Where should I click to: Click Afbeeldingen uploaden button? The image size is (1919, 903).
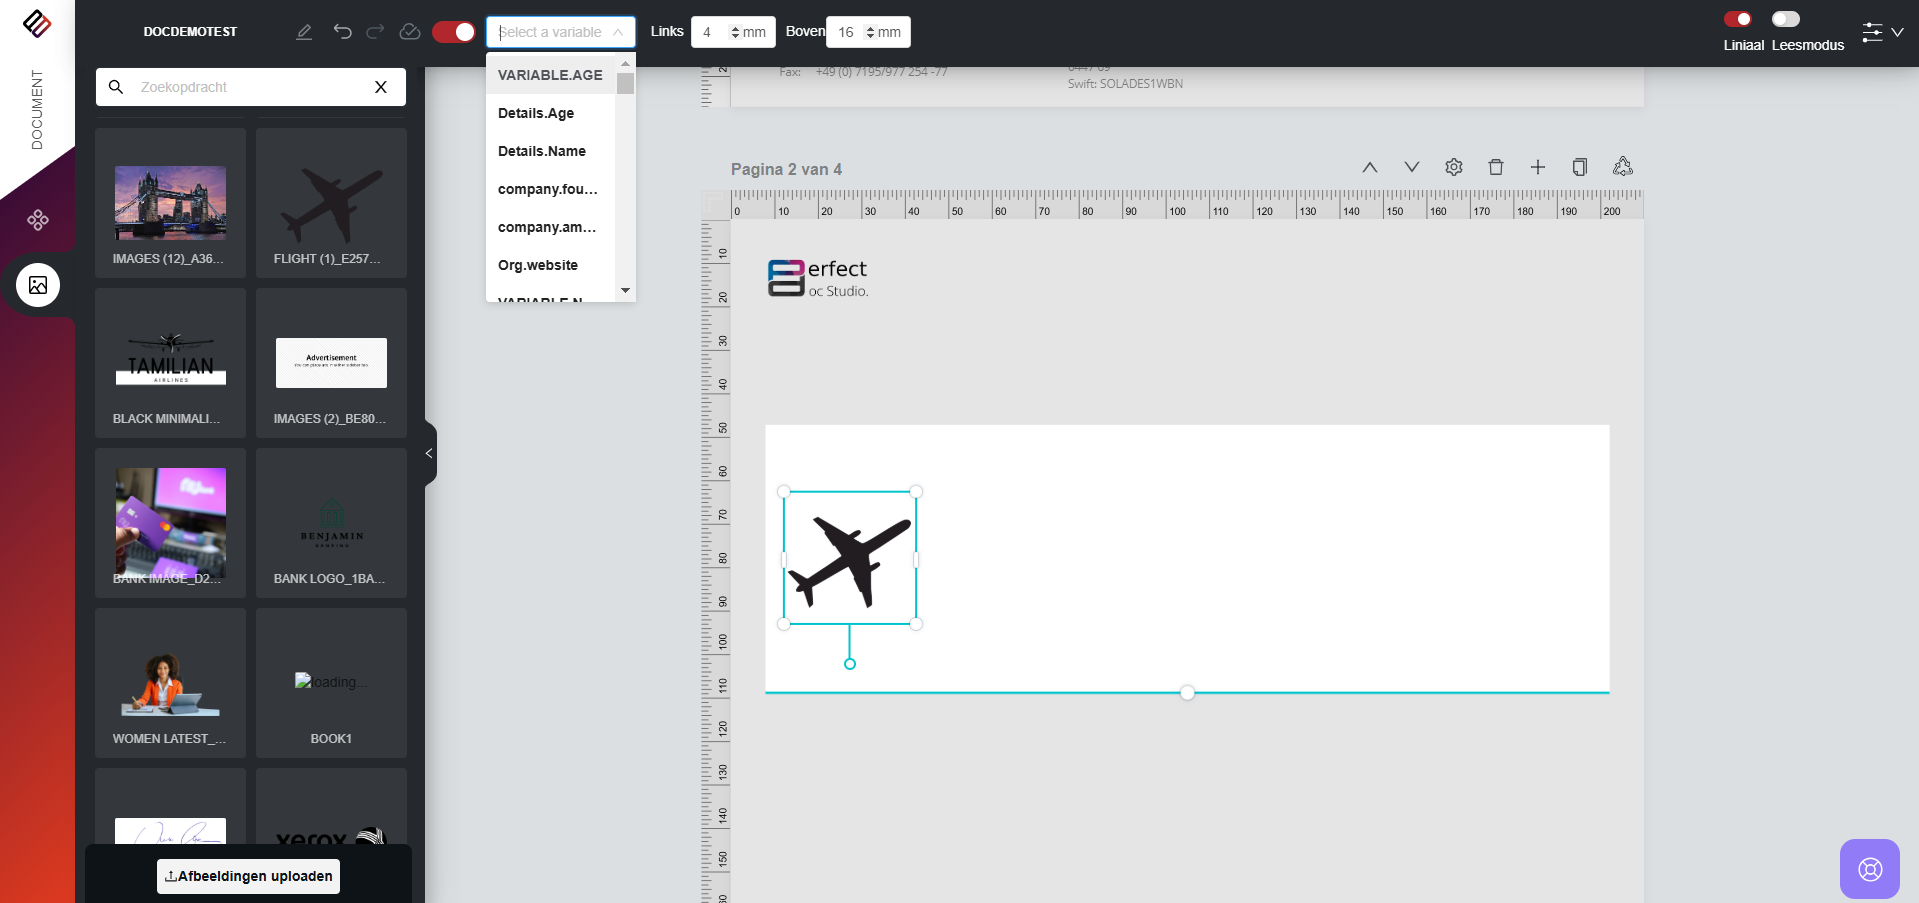pos(248,876)
